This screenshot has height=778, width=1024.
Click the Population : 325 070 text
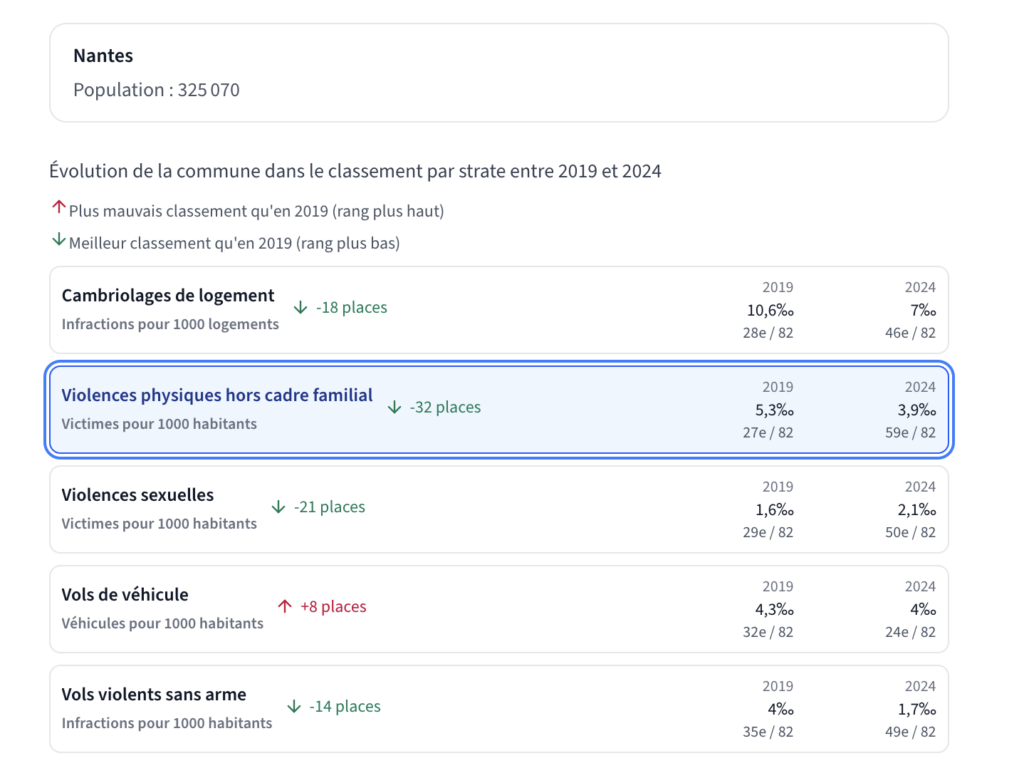156,90
